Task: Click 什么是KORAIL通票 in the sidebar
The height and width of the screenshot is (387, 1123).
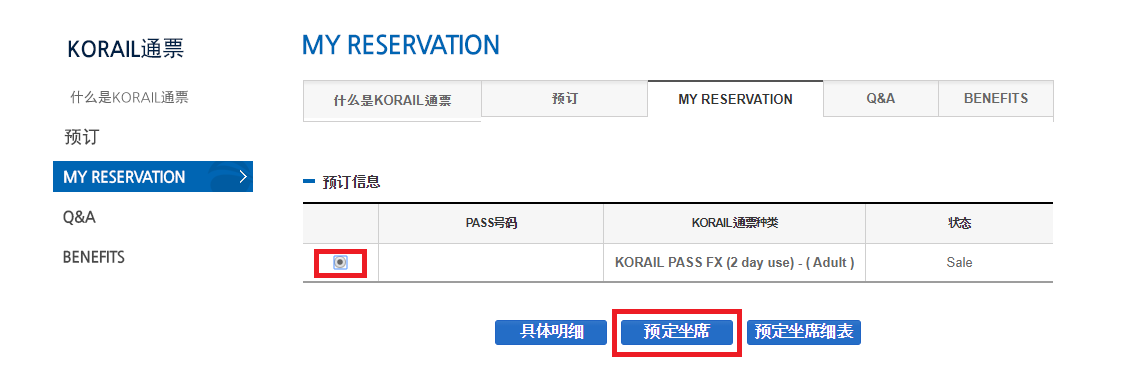Action: 129,98
